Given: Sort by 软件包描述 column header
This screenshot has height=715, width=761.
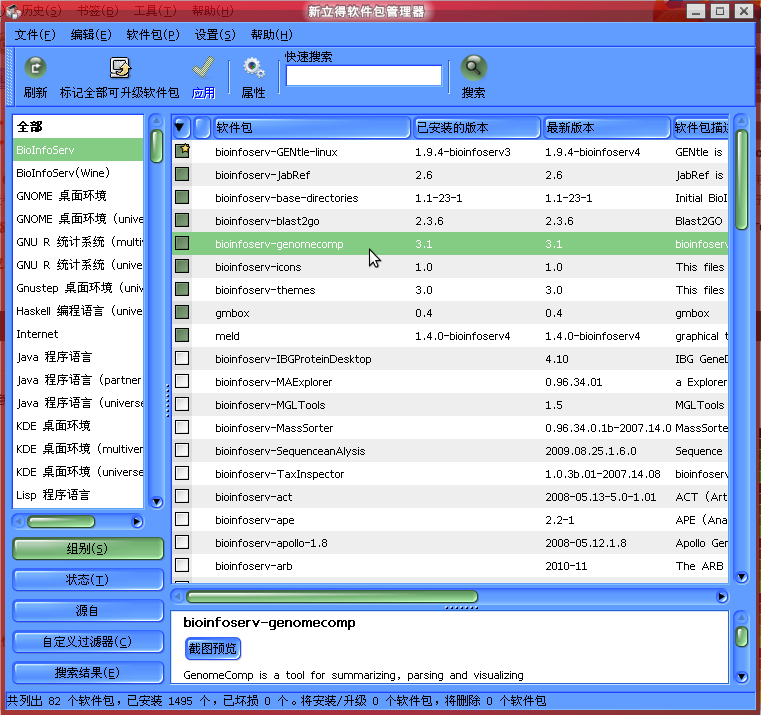Looking at the screenshot, I should point(700,127).
